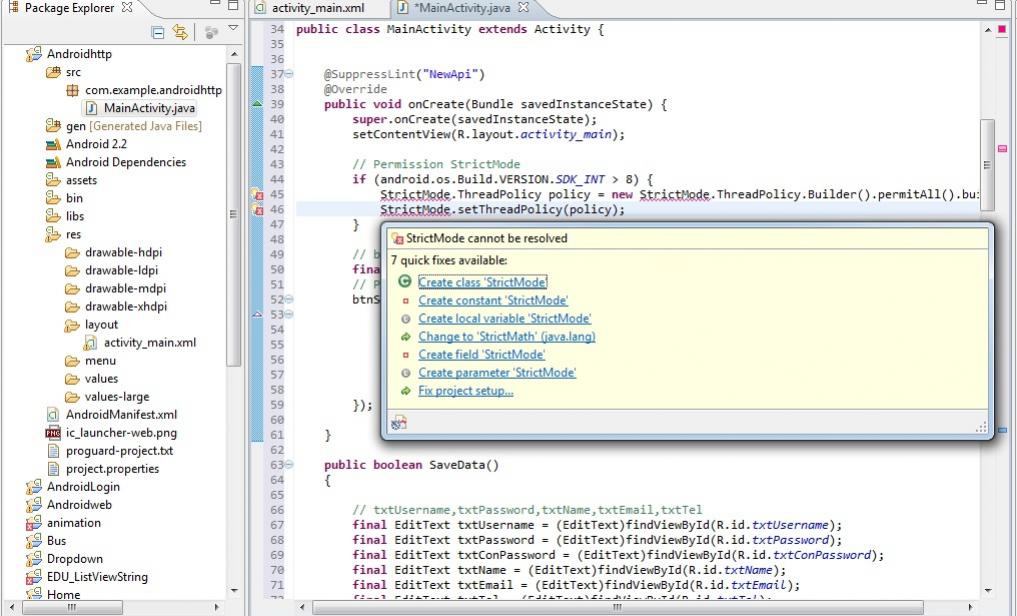The image size is (1017, 616).
Task: Click quick fix Create constant 'StrictMode'
Action: pyautogui.click(x=493, y=300)
